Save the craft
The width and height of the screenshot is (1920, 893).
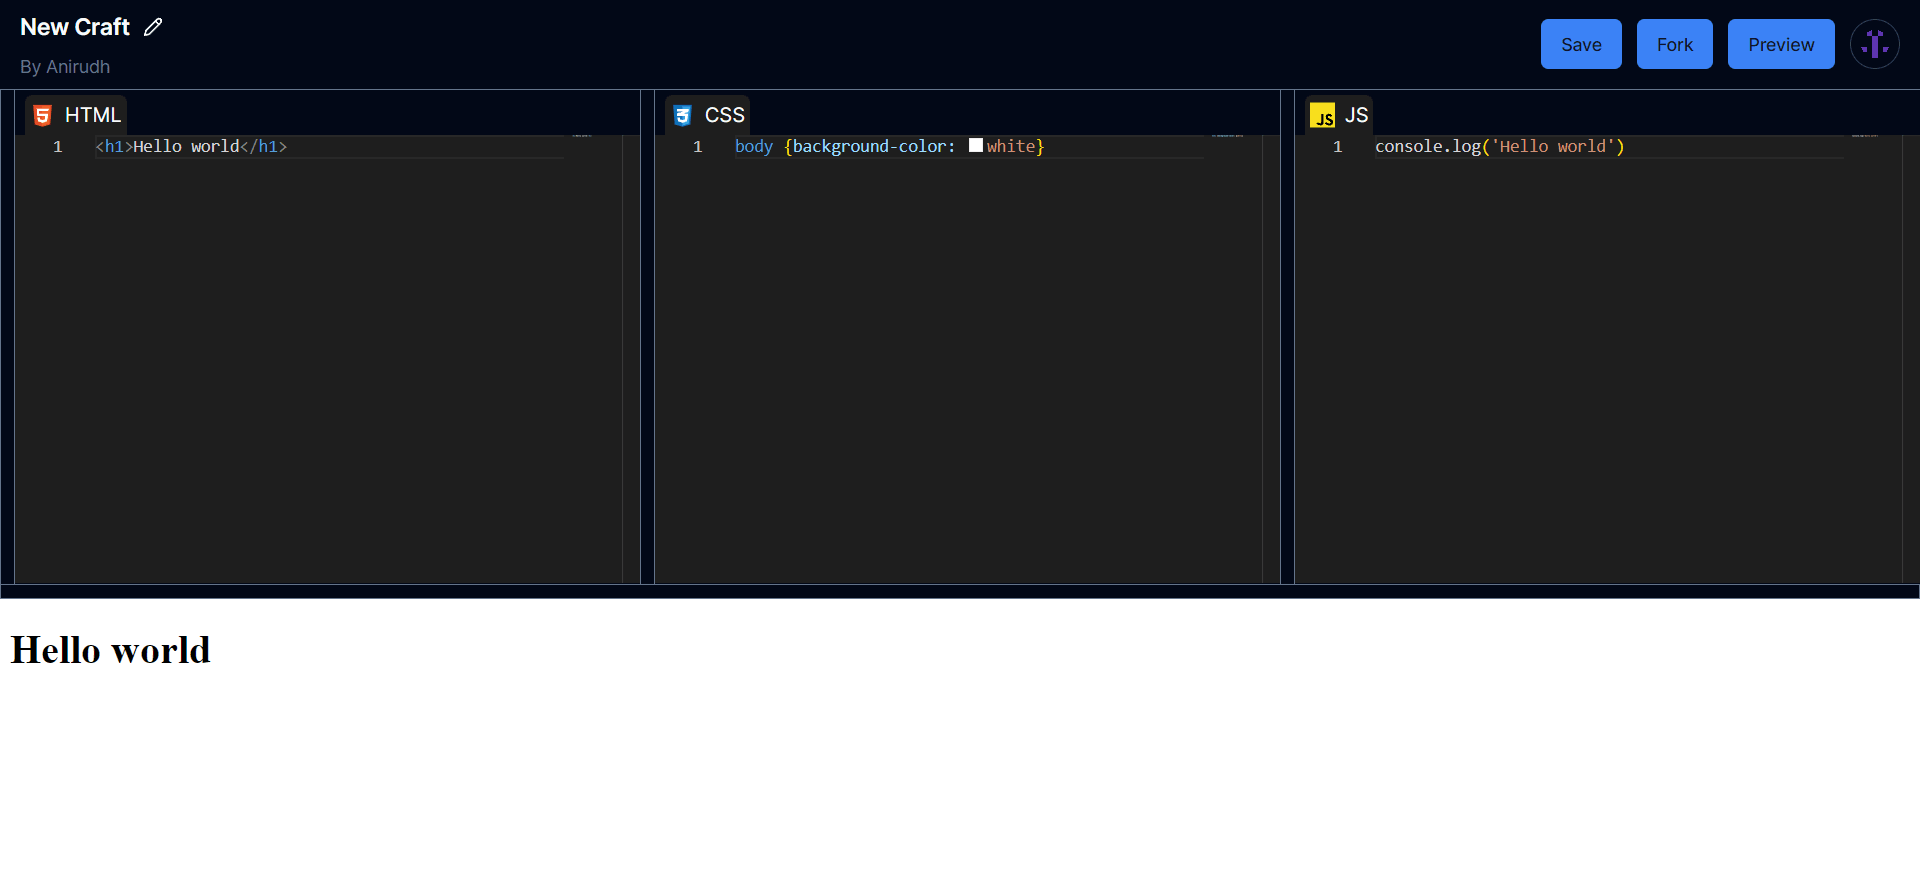tap(1581, 44)
